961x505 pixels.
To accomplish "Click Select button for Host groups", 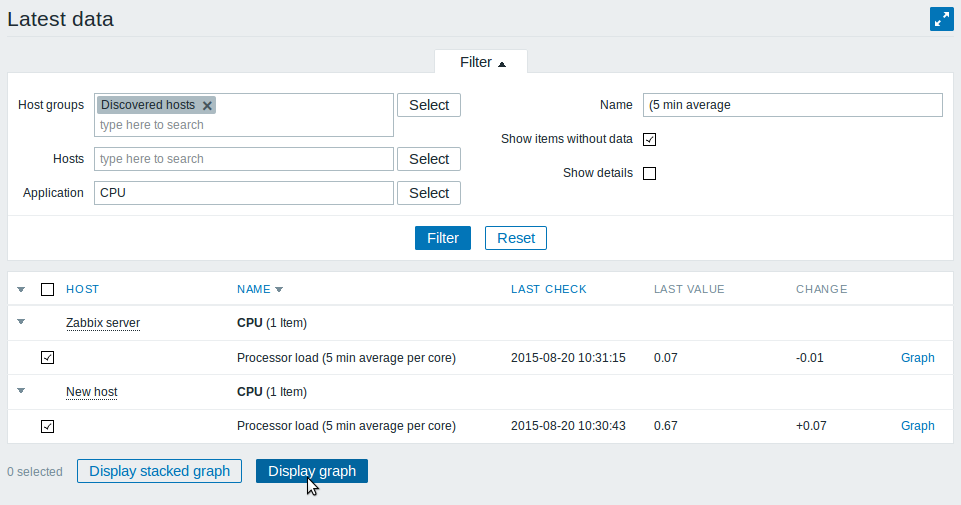I will click(429, 105).
